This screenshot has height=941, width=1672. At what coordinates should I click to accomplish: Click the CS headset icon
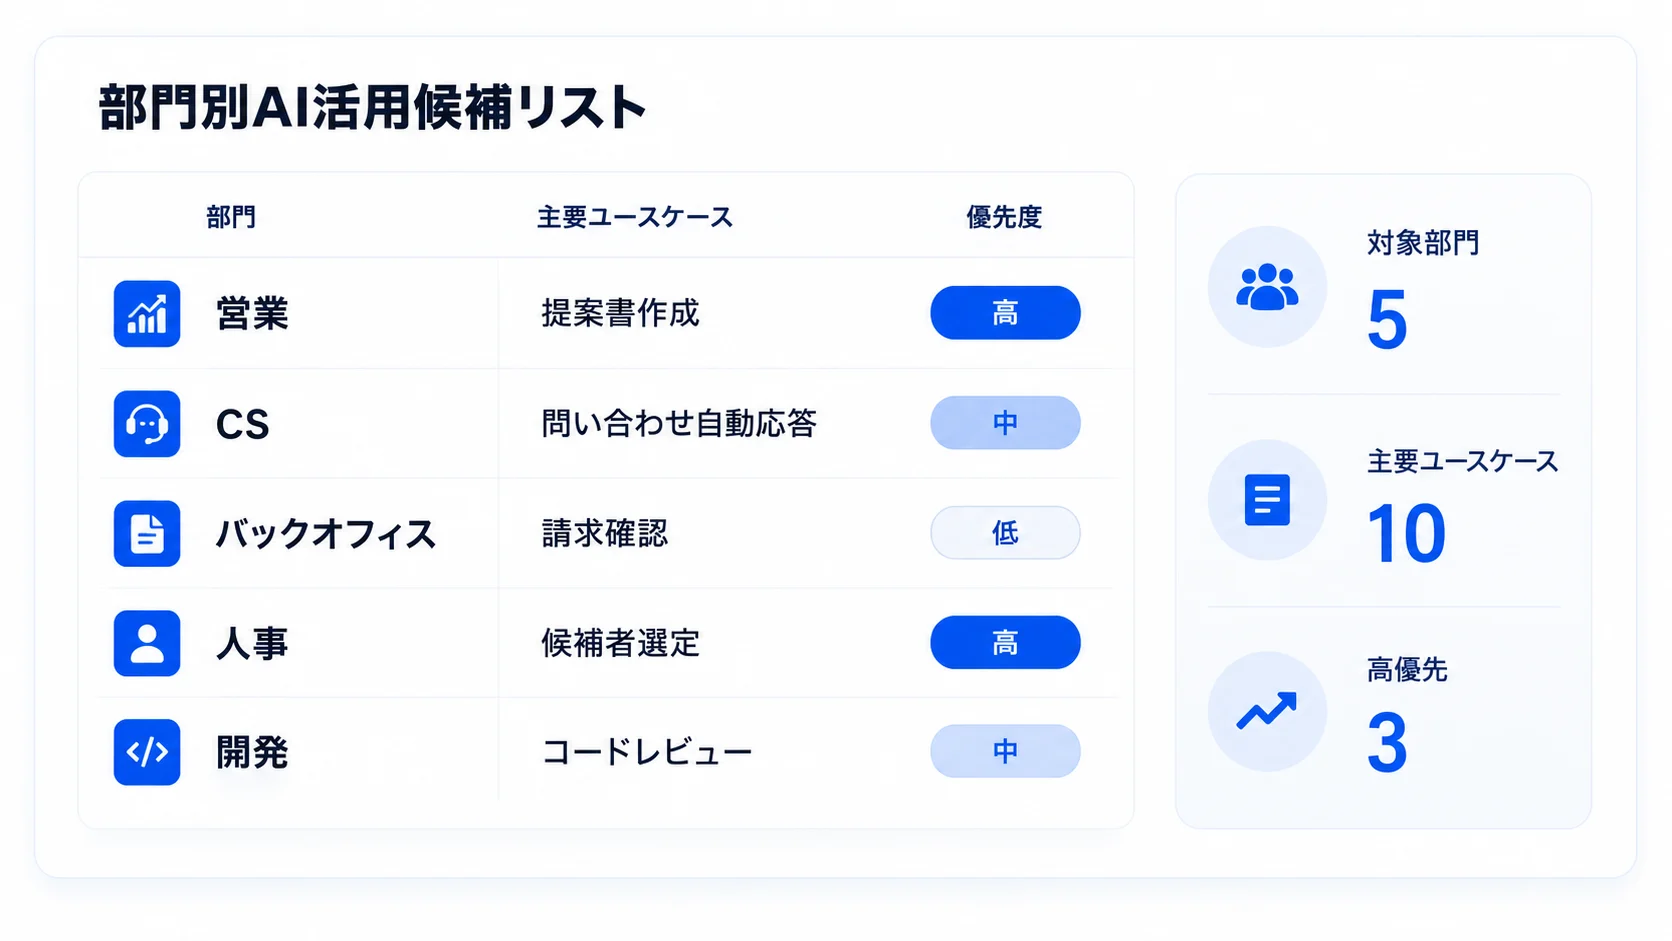147,424
